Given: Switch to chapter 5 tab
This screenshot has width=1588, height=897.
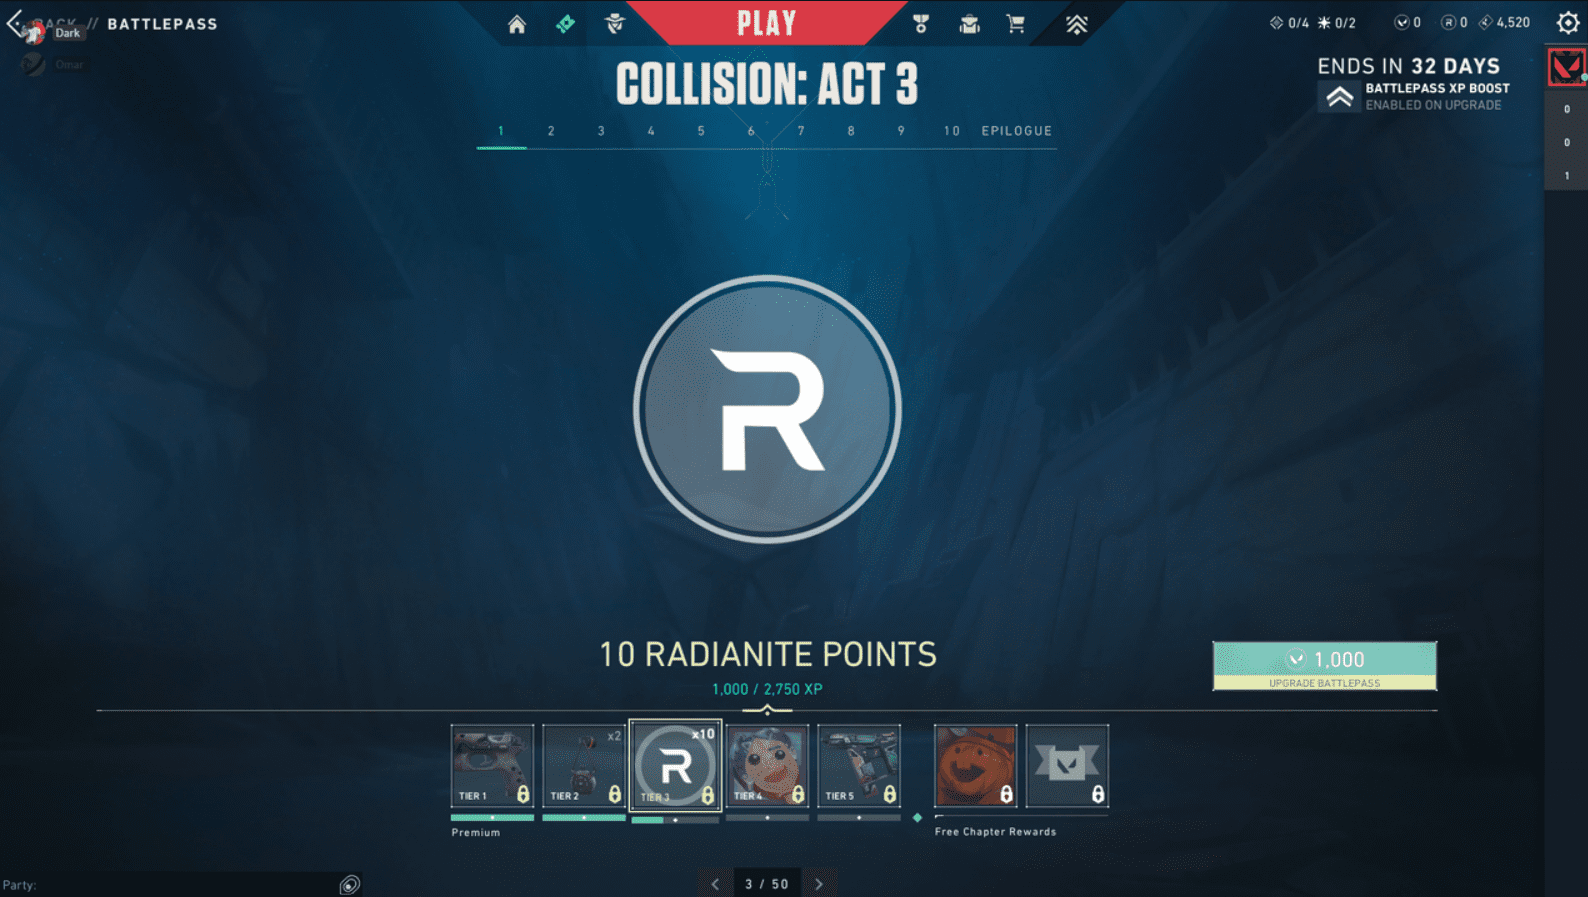Looking at the screenshot, I should pos(701,131).
